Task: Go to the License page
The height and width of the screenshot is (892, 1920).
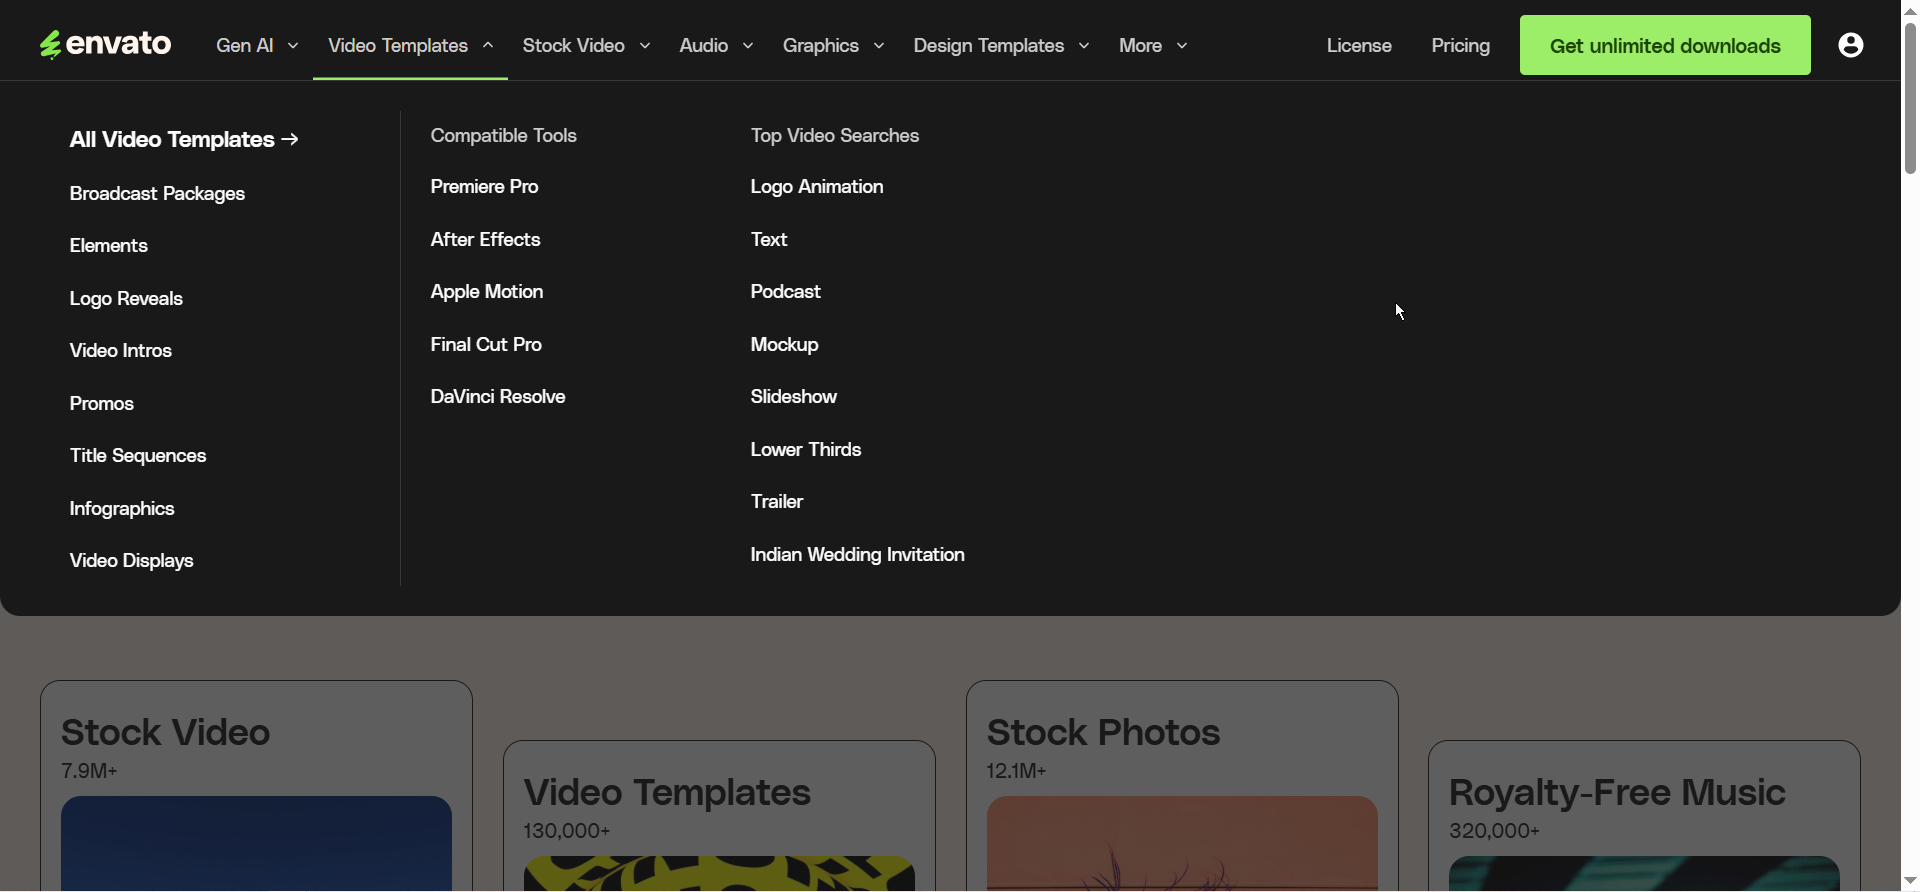Action: click(1359, 46)
